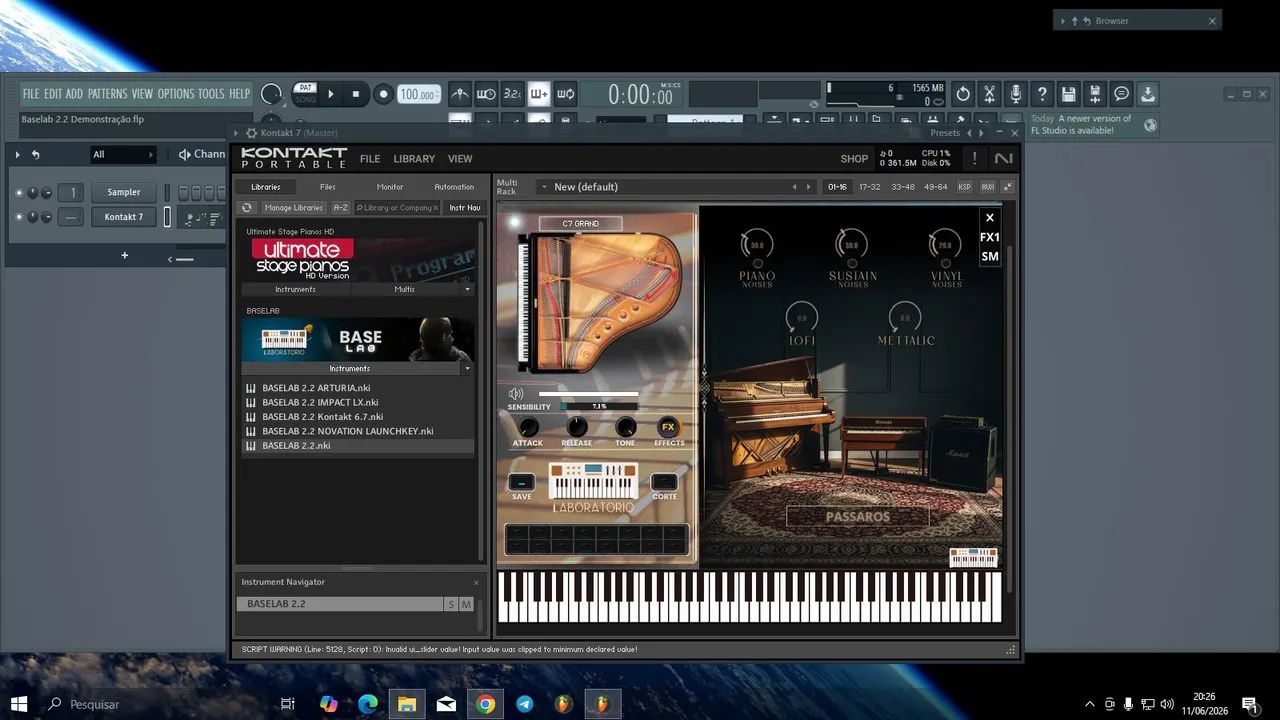Image resolution: width=1280 pixels, height=720 pixels.
Task: Click the FX1 button in Baselab panel
Action: click(x=989, y=237)
